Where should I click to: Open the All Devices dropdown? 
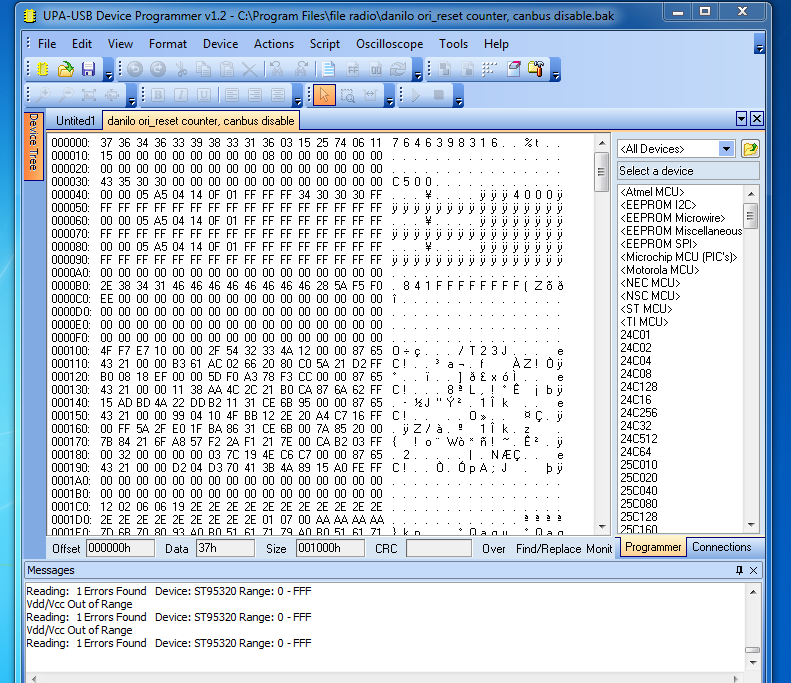tap(727, 149)
